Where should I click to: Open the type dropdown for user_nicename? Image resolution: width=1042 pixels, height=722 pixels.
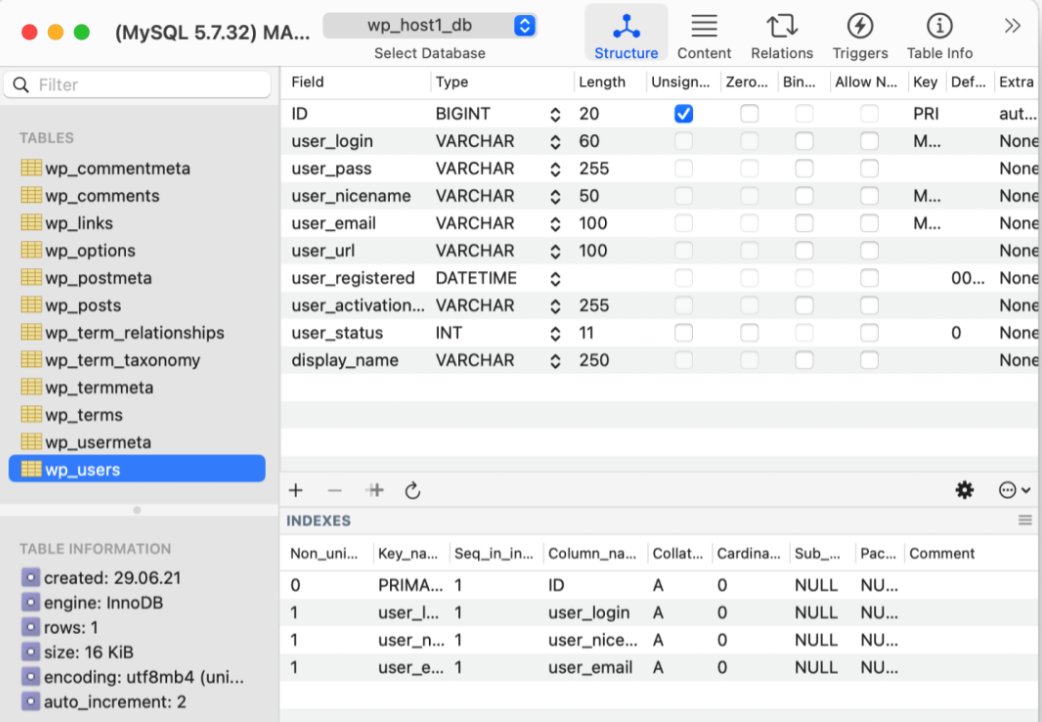555,196
